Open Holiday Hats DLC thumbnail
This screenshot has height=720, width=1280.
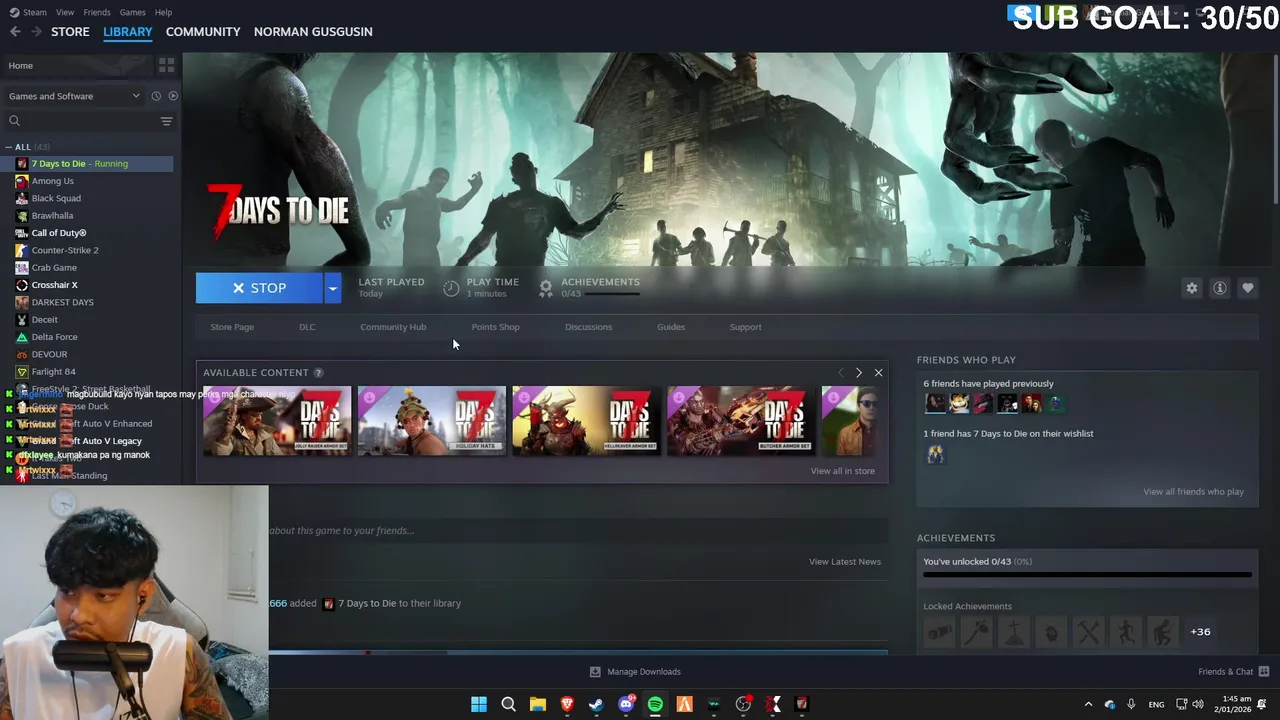point(432,420)
